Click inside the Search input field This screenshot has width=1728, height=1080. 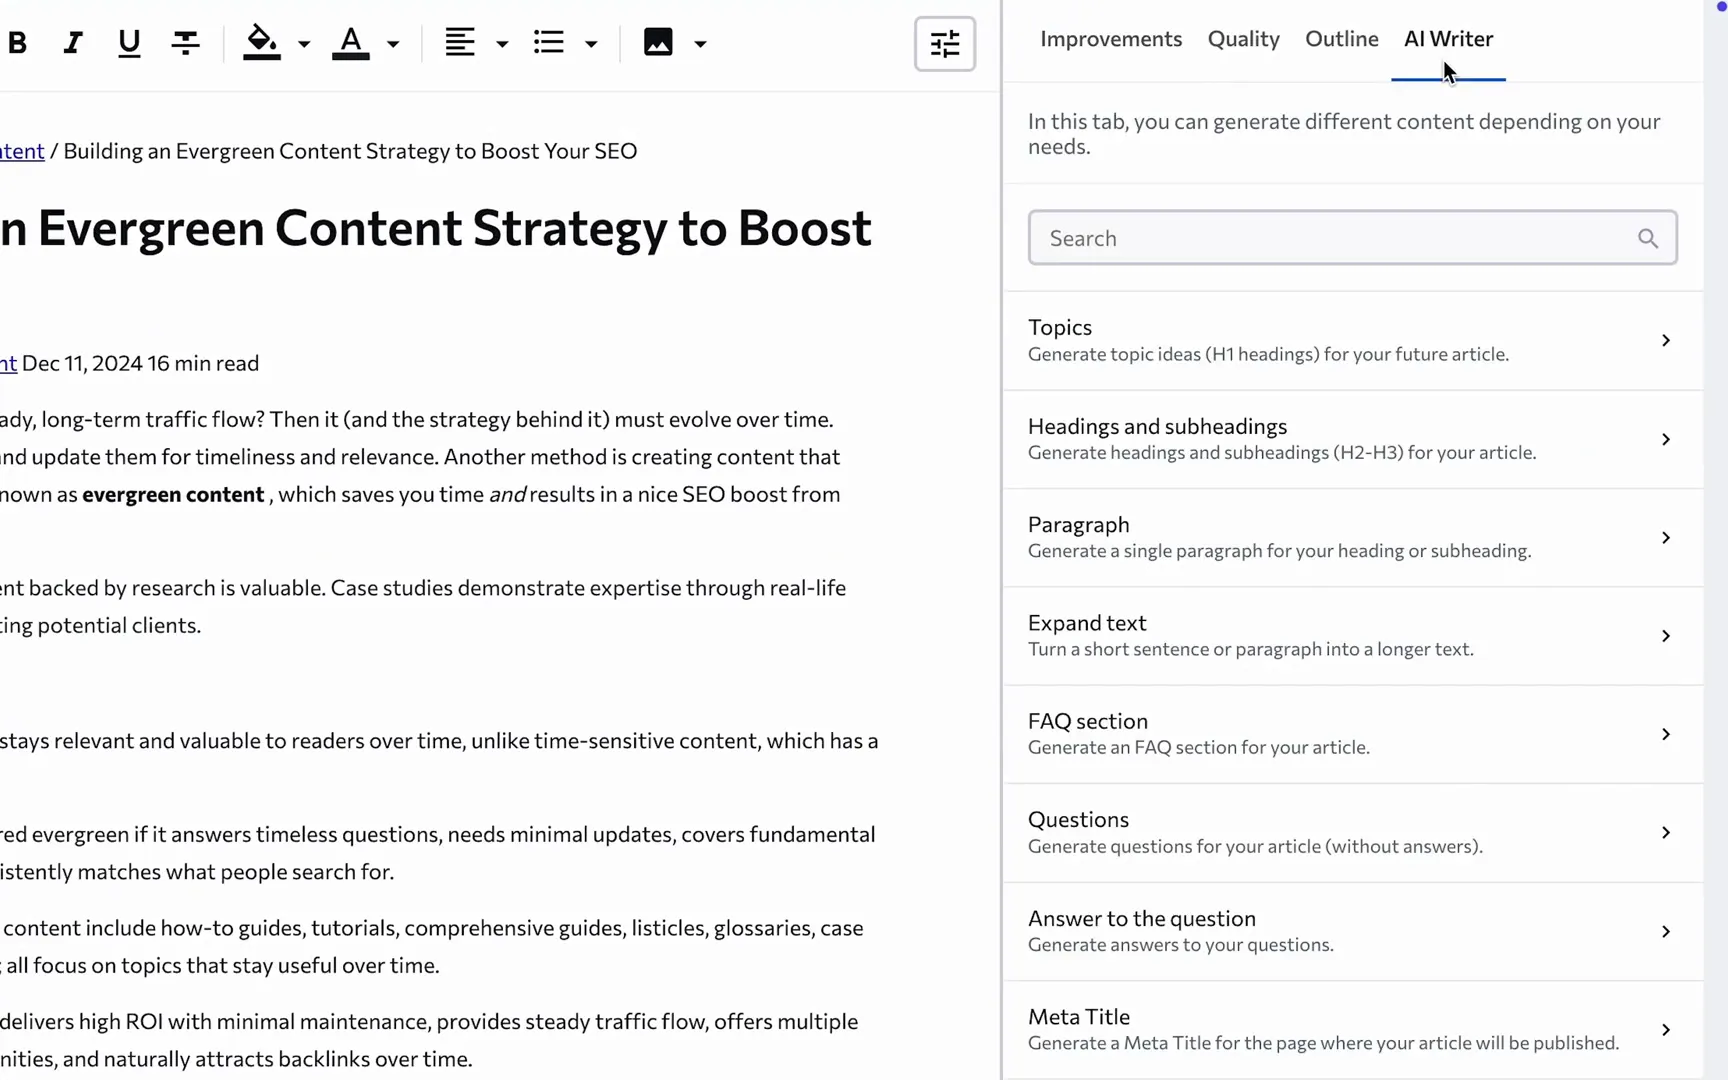coord(1300,238)
